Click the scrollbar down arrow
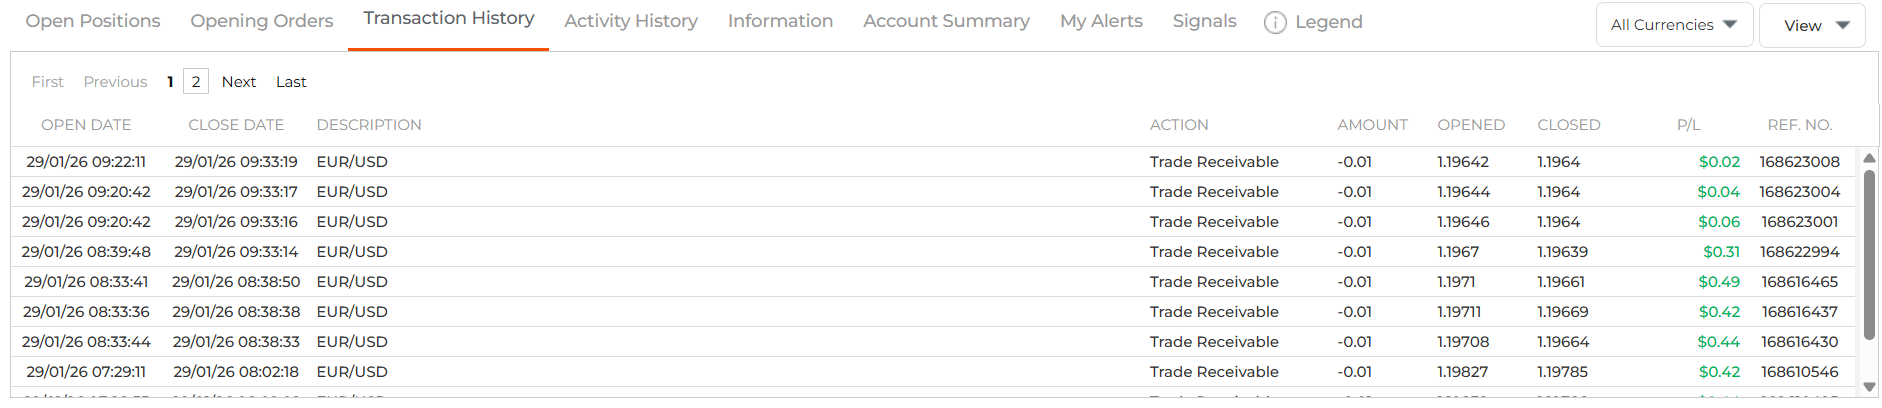 pyautogui.click(x=1869, y=387)
